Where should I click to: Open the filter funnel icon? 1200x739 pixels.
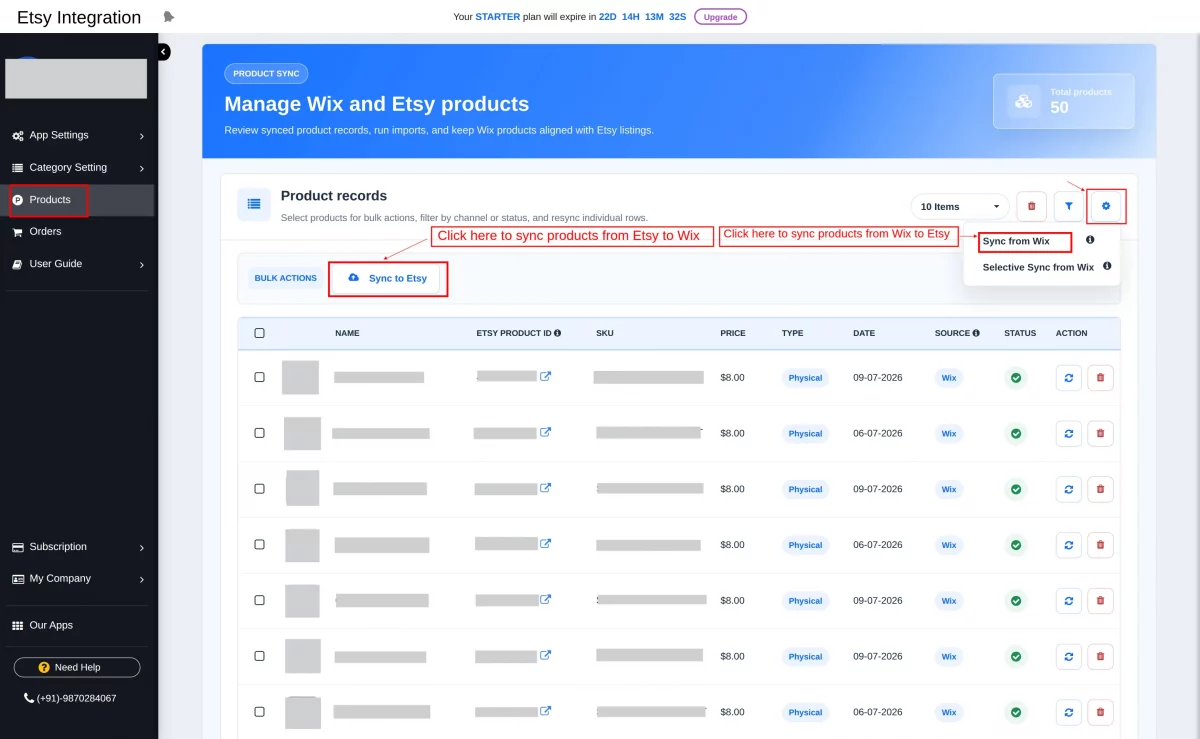coord(1069,207)
